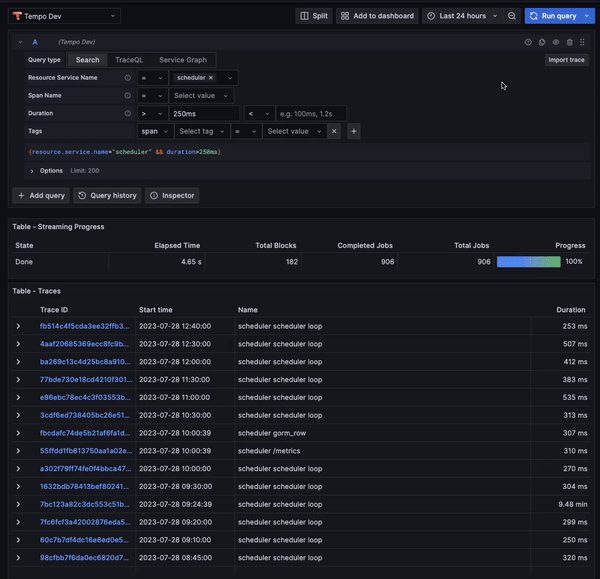Open trace link 55ffdd1fb613750aa1a02e
This screenshot has height=579, width=600.
pyautogui.click(x=86, y=451)
